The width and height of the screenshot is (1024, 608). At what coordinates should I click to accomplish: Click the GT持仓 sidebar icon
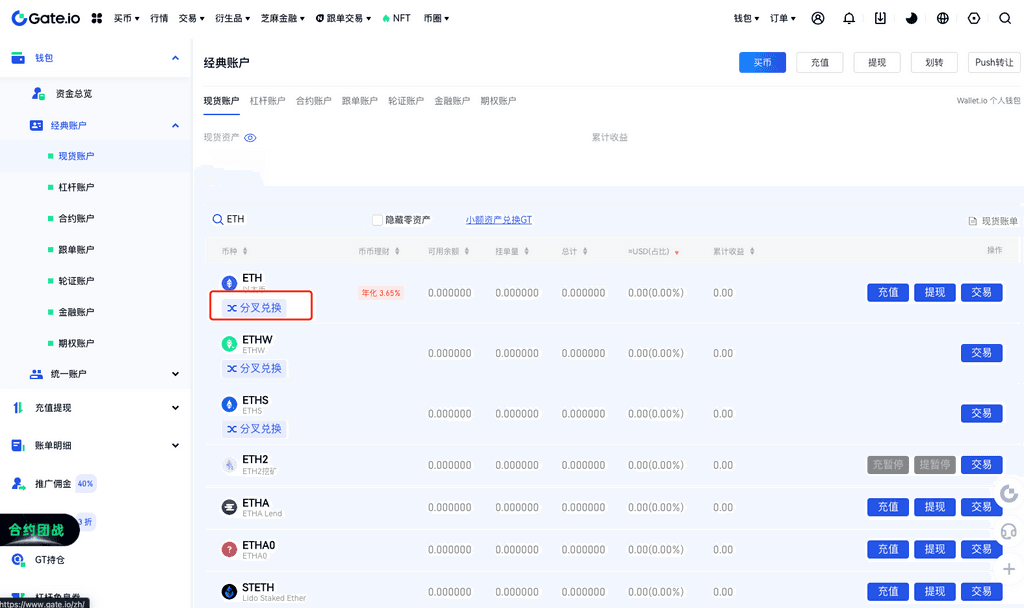18,560
